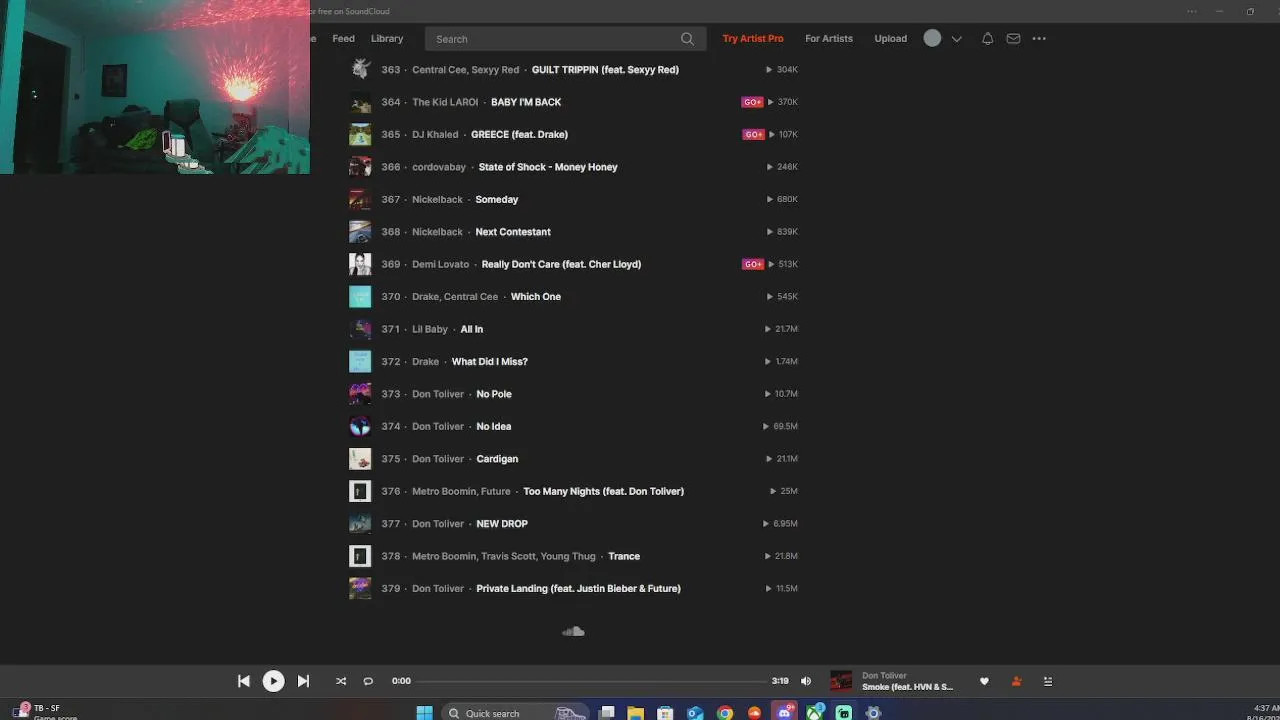1280x720 pixels.
Task: Open the now playing album artwork
Action: (841, 681)
